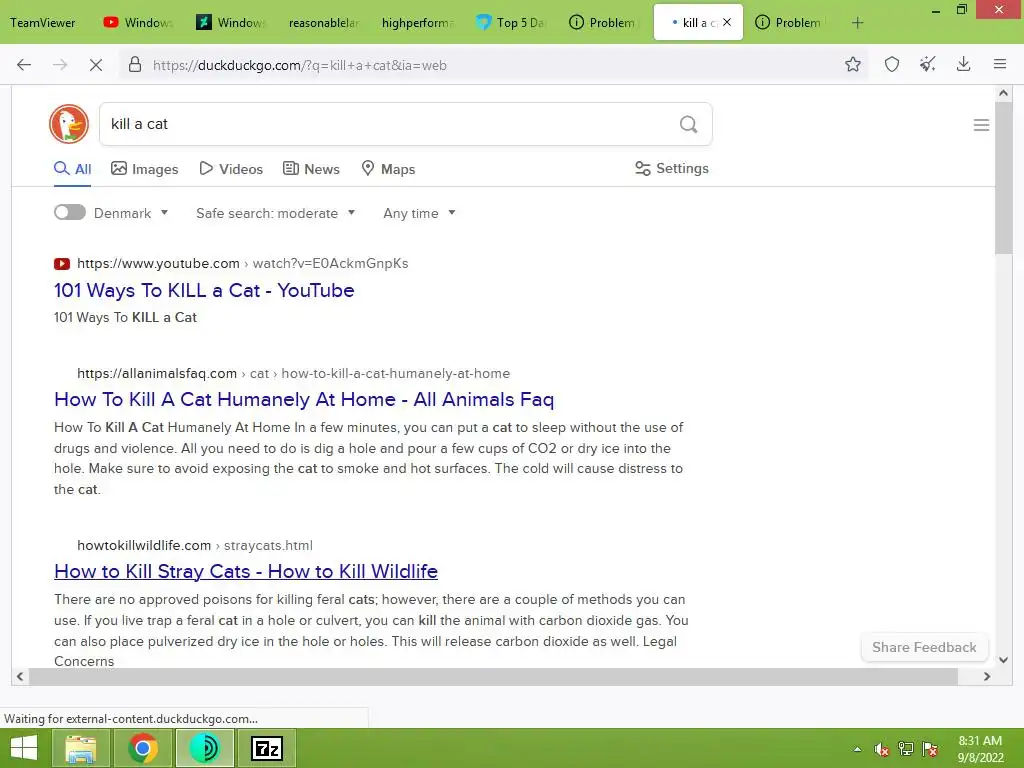Open Windows Start menu
This screenshot has width=1024, height=768.
point(24,748)
